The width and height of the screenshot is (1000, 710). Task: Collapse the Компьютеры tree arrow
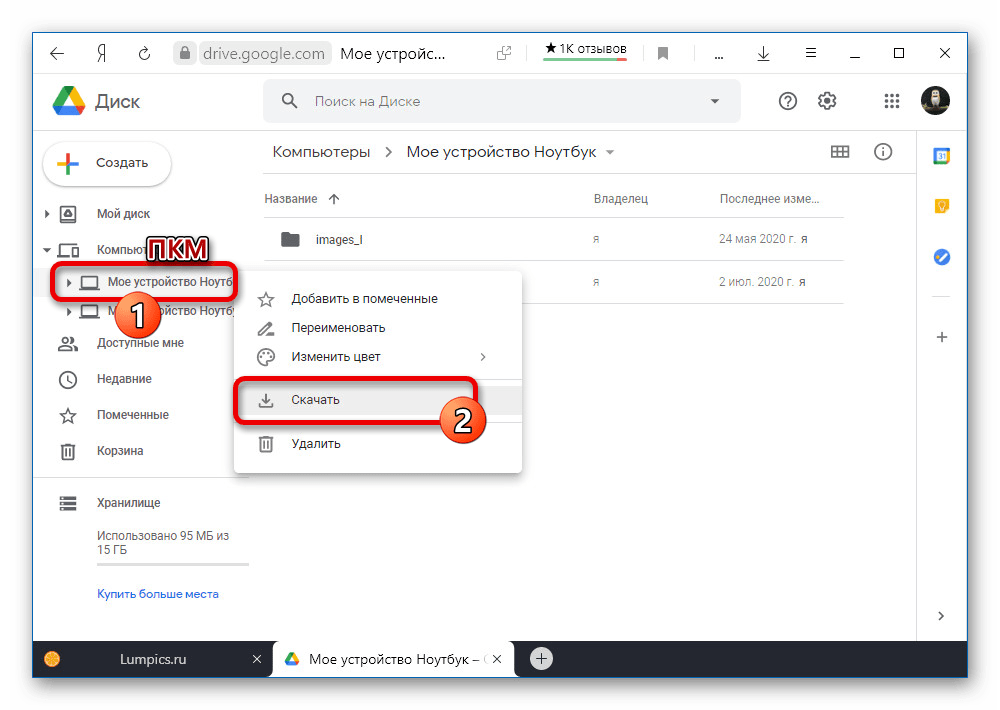tap(47, 250)
